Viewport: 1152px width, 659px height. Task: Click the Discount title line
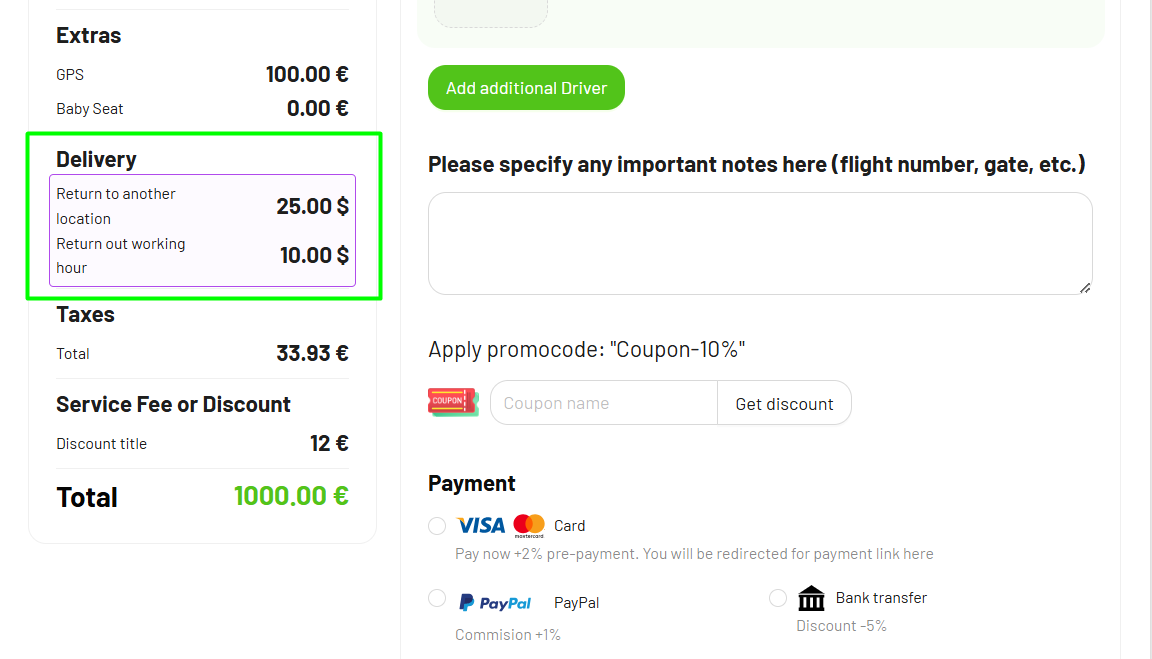(x=202, y=444)
